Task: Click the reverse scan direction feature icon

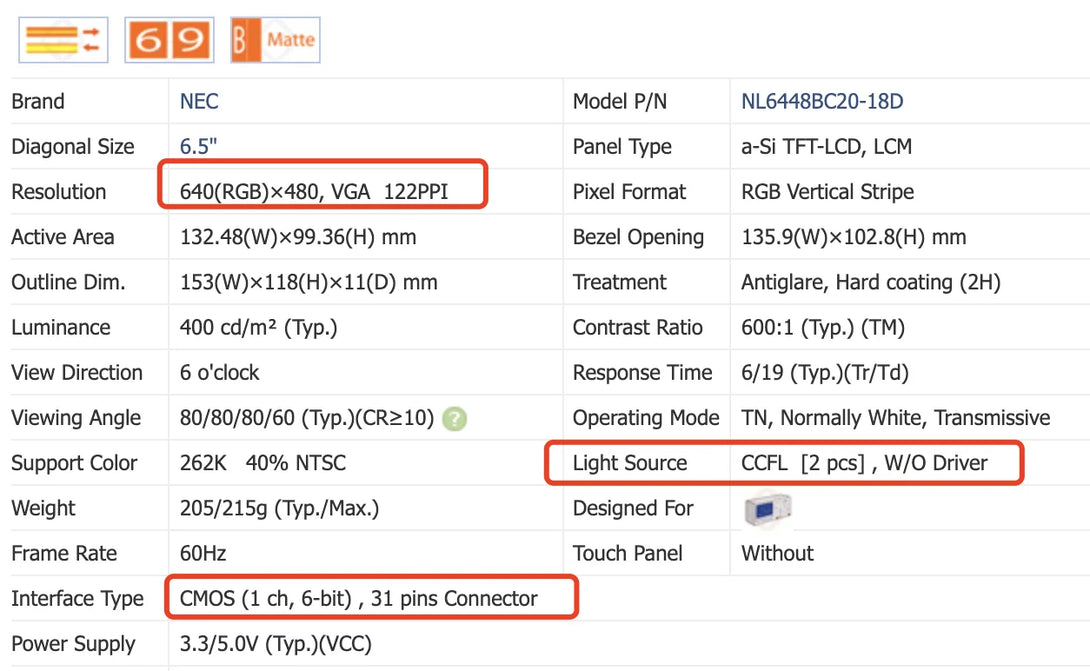Action: pyautogui.click(x=63, y=40)
